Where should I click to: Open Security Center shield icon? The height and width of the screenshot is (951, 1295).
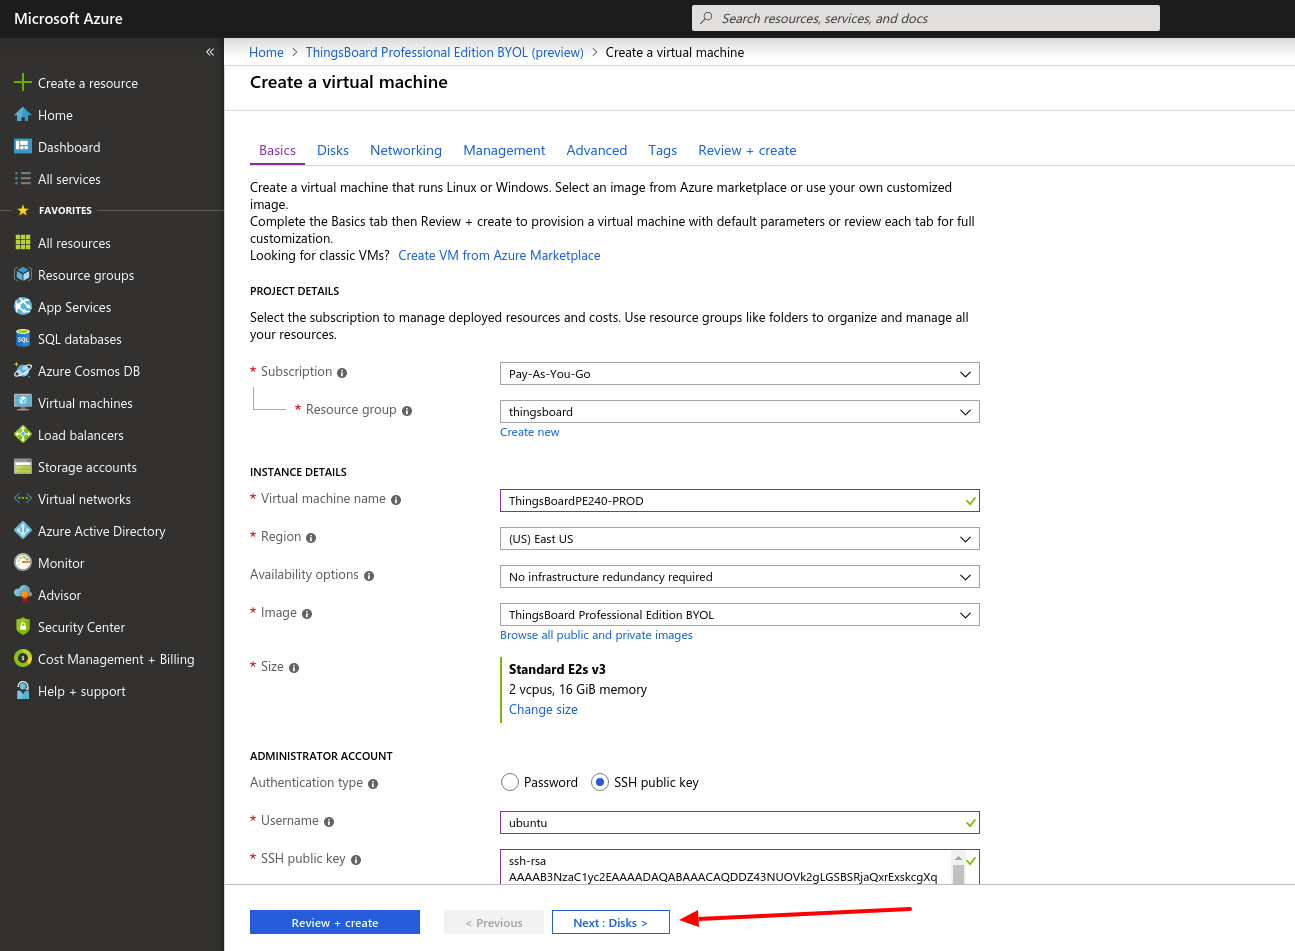pos(22,627)
